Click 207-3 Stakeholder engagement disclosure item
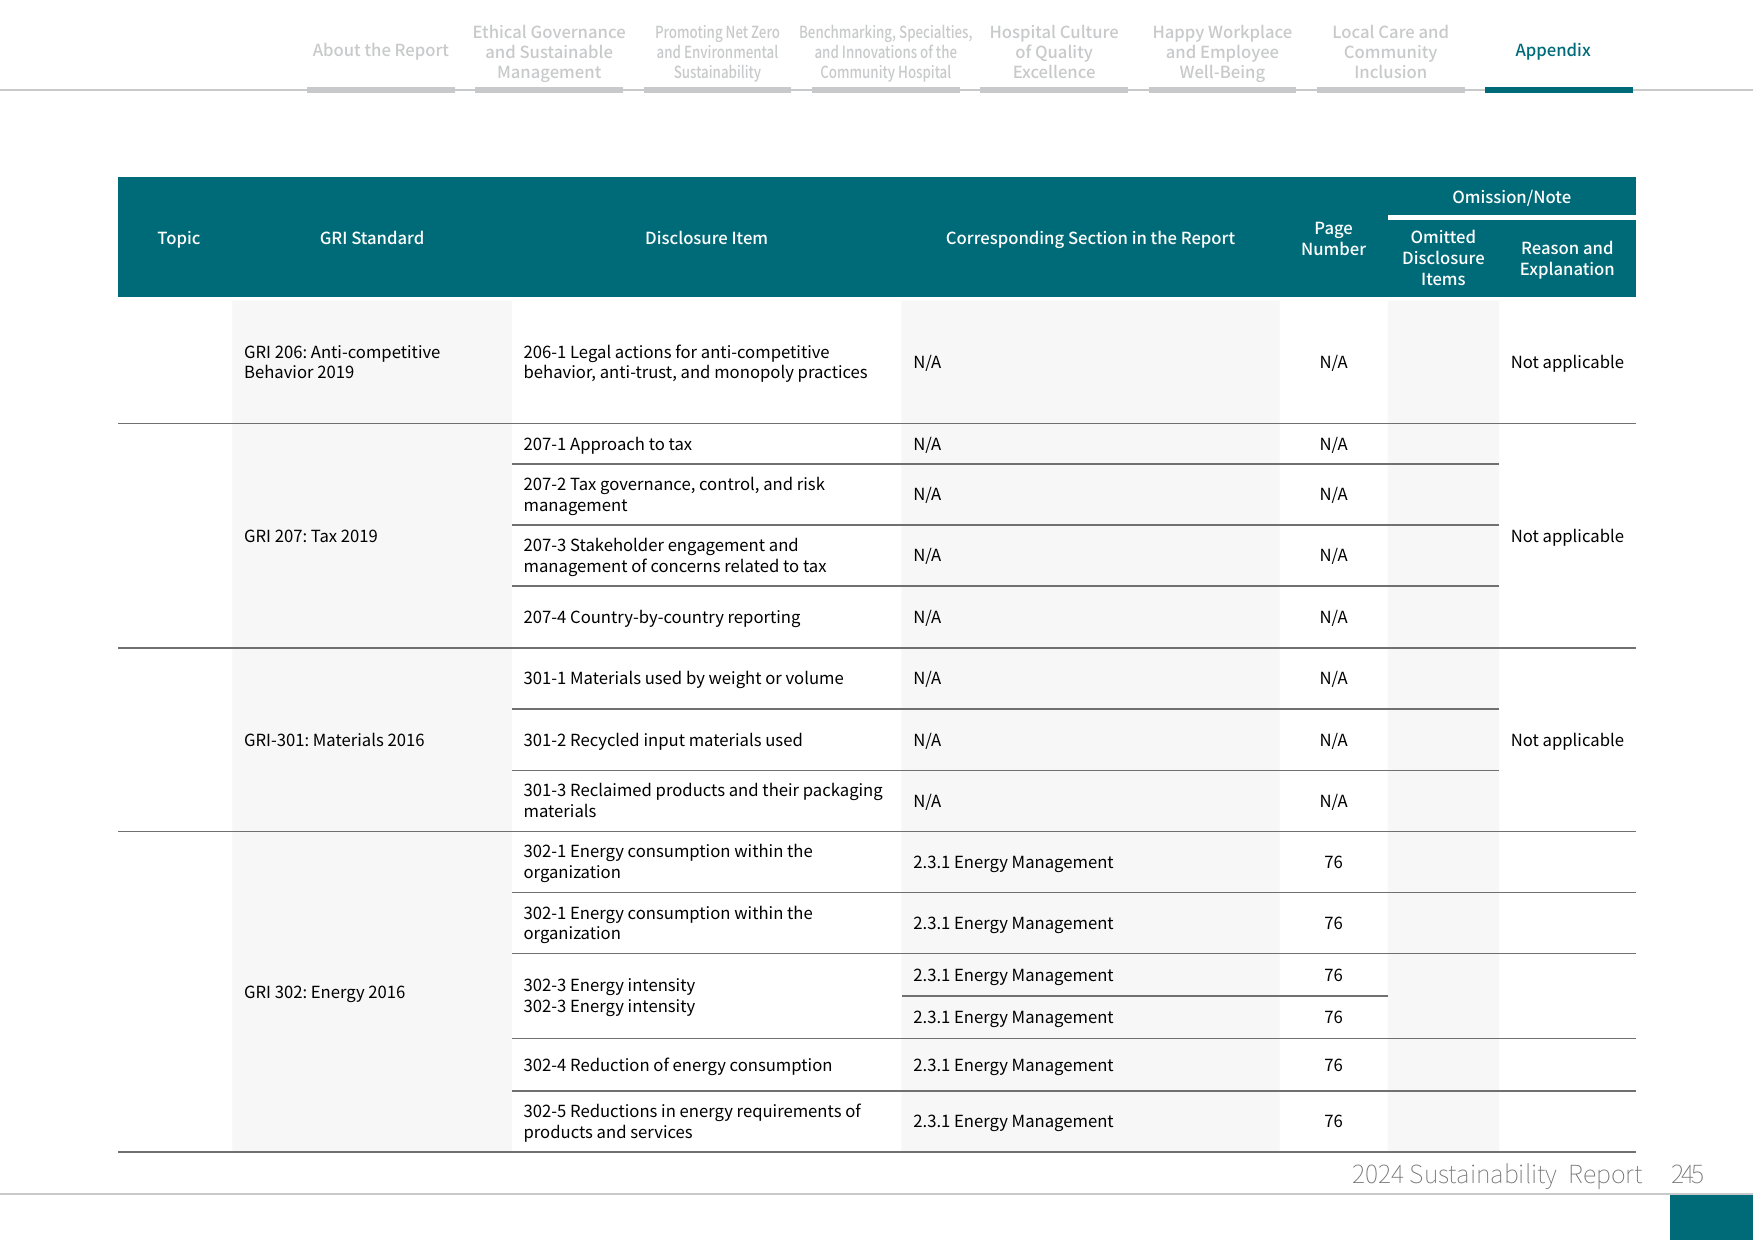This screenshot has height=1240, width=1753. tap(675, 555)
